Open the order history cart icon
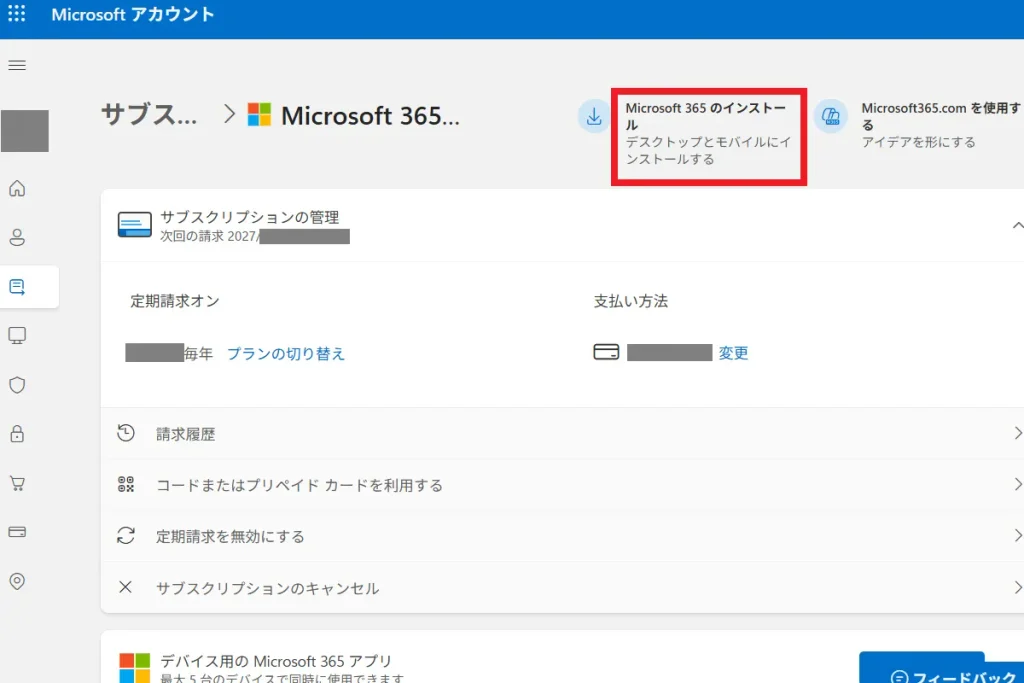 click(17, 483)
